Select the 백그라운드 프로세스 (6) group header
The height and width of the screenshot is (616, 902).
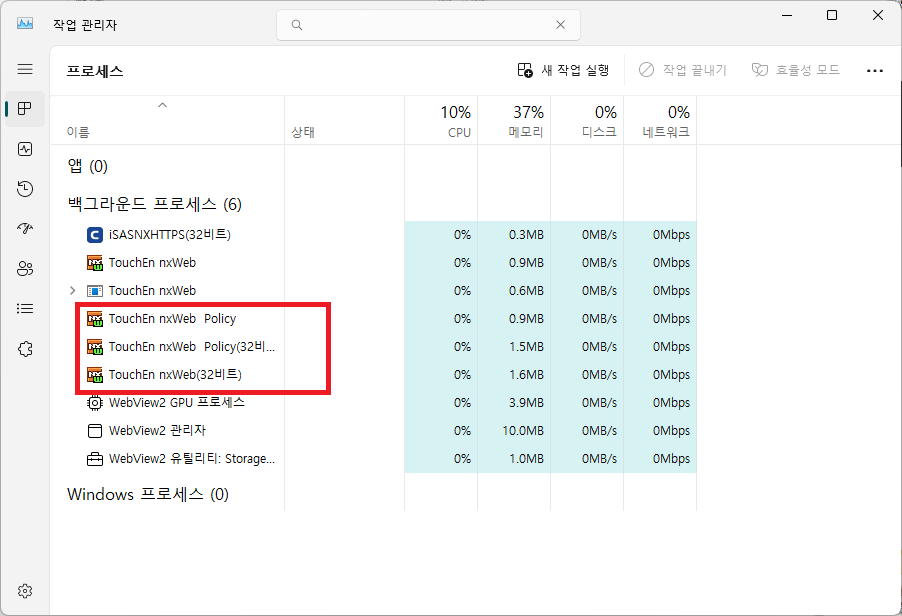(x=154, y=204)
